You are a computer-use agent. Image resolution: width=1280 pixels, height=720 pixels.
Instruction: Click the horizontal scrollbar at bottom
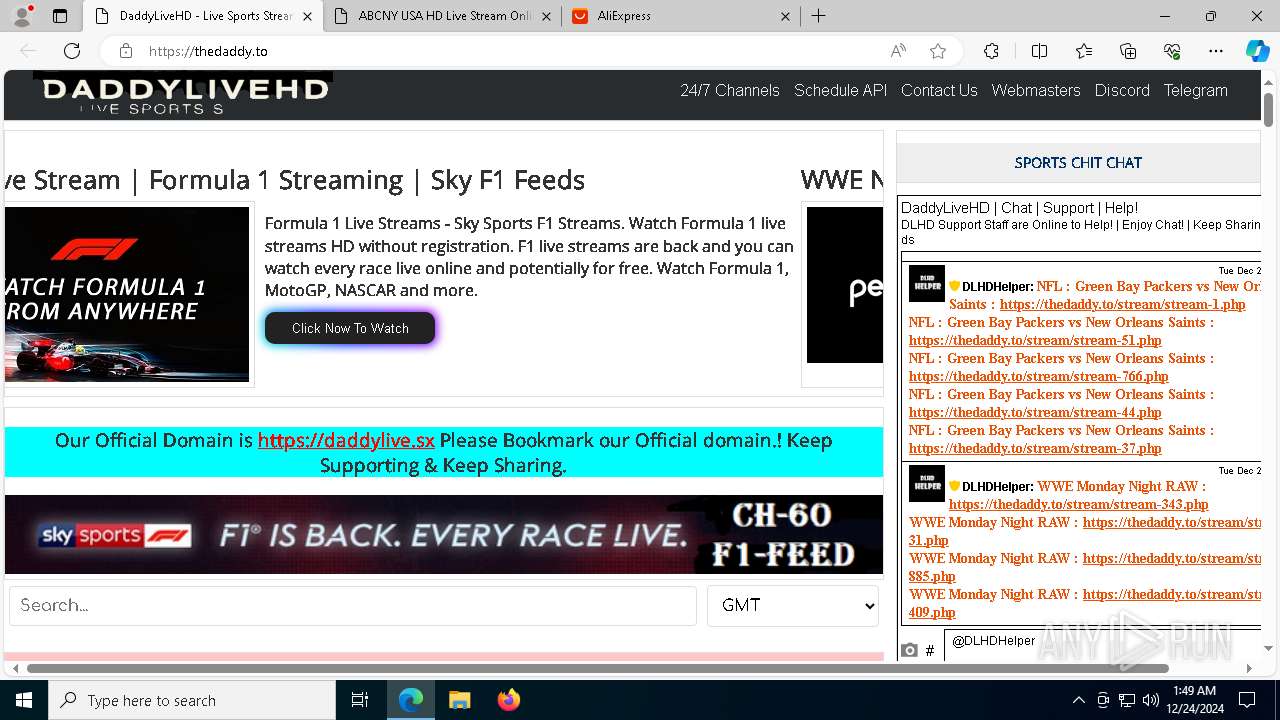point(598,668)
